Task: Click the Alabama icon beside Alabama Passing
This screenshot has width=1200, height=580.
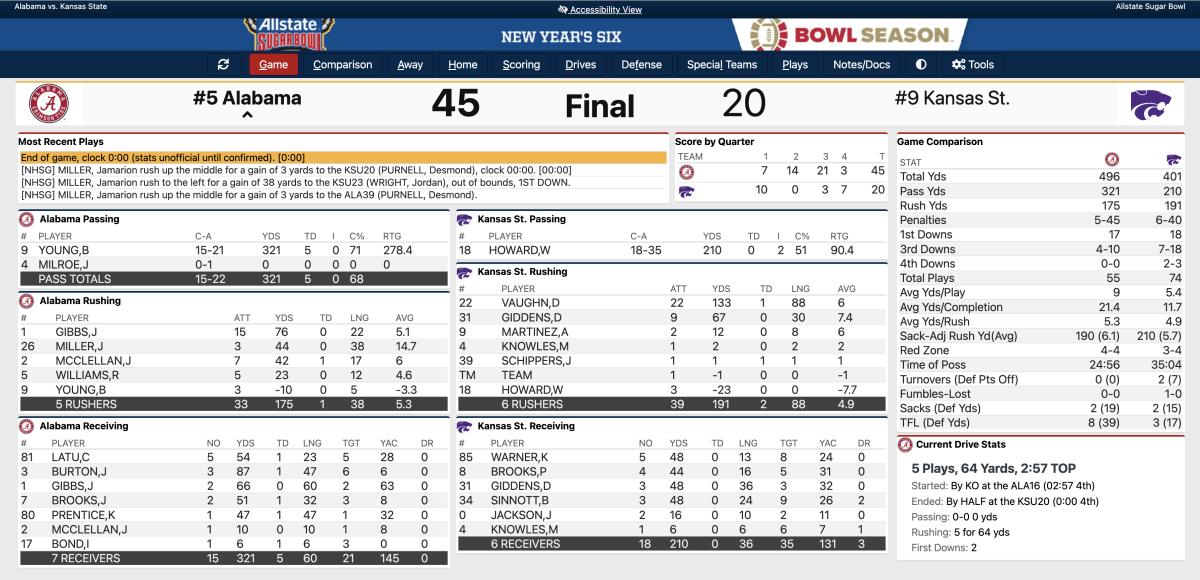Action: tap(27, 219)
